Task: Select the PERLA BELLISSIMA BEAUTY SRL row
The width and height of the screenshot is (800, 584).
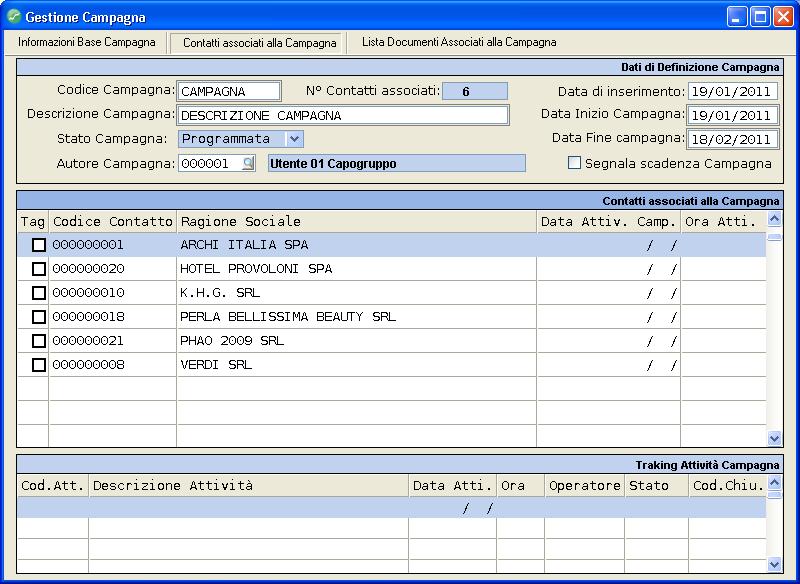Action: click(x=288, y=317)
